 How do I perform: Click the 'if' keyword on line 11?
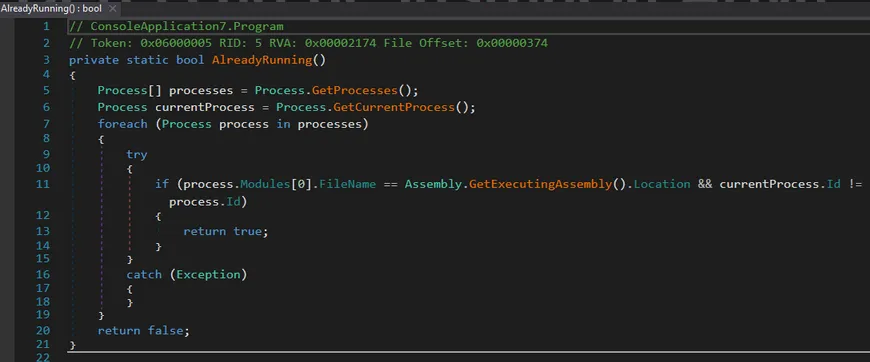[162, 184]
